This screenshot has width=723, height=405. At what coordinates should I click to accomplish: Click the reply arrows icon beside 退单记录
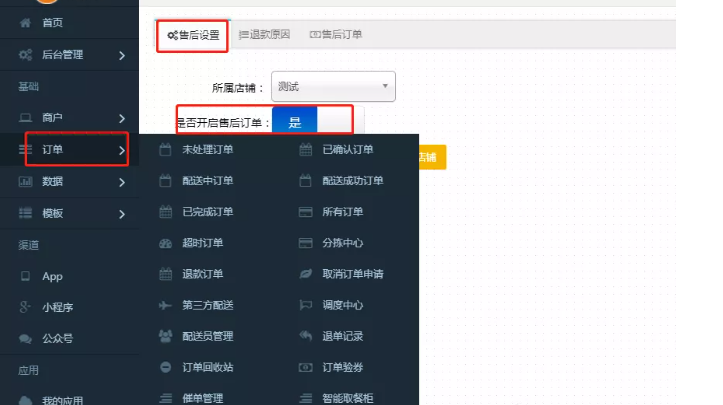[x=305, y=336]
